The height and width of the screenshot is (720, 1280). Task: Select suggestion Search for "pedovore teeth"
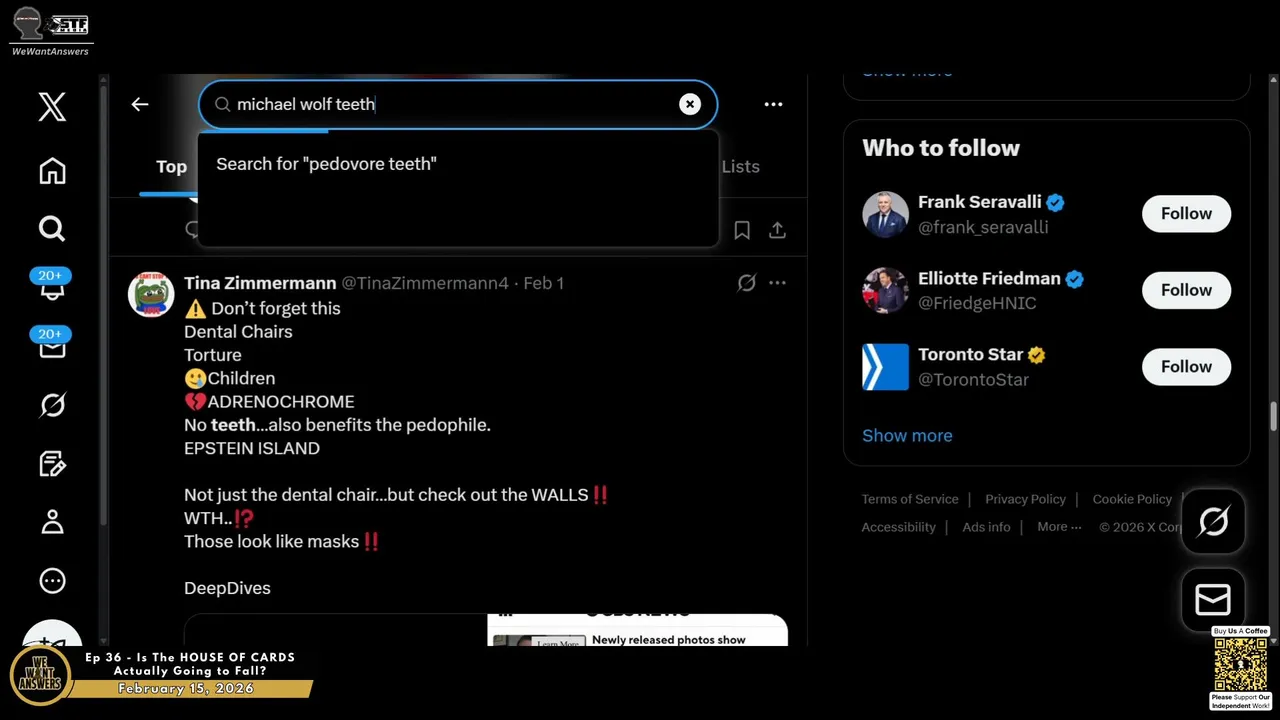pyautogui.click(x=458, y=164)
